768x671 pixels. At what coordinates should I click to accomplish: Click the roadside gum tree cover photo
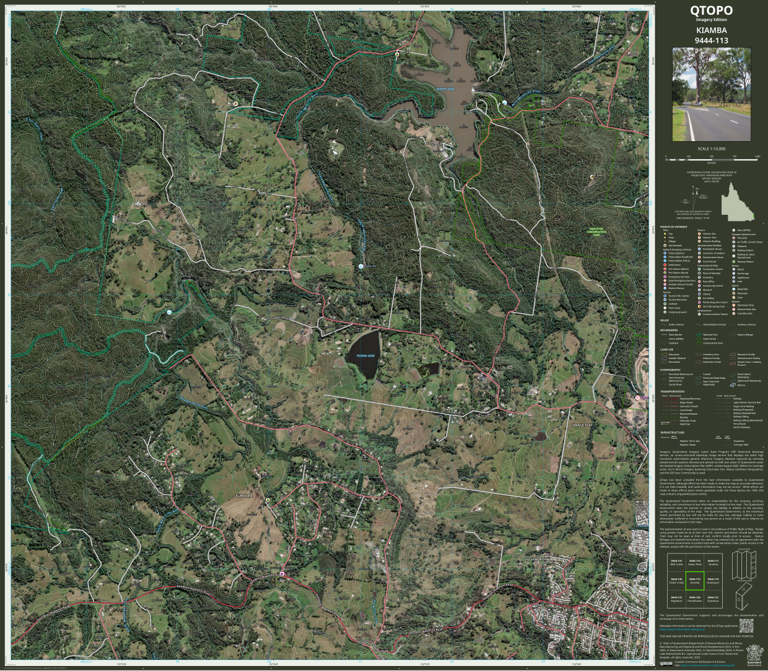tap(712, 94)
